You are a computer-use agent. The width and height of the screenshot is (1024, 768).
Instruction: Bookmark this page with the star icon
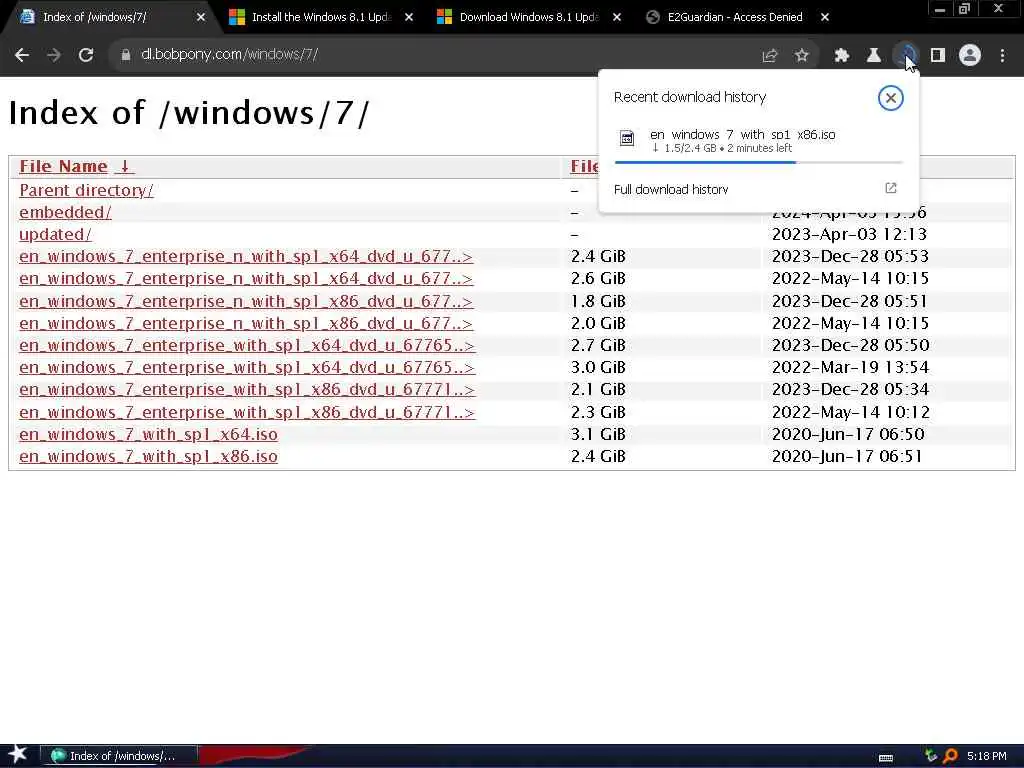(801, 56)
